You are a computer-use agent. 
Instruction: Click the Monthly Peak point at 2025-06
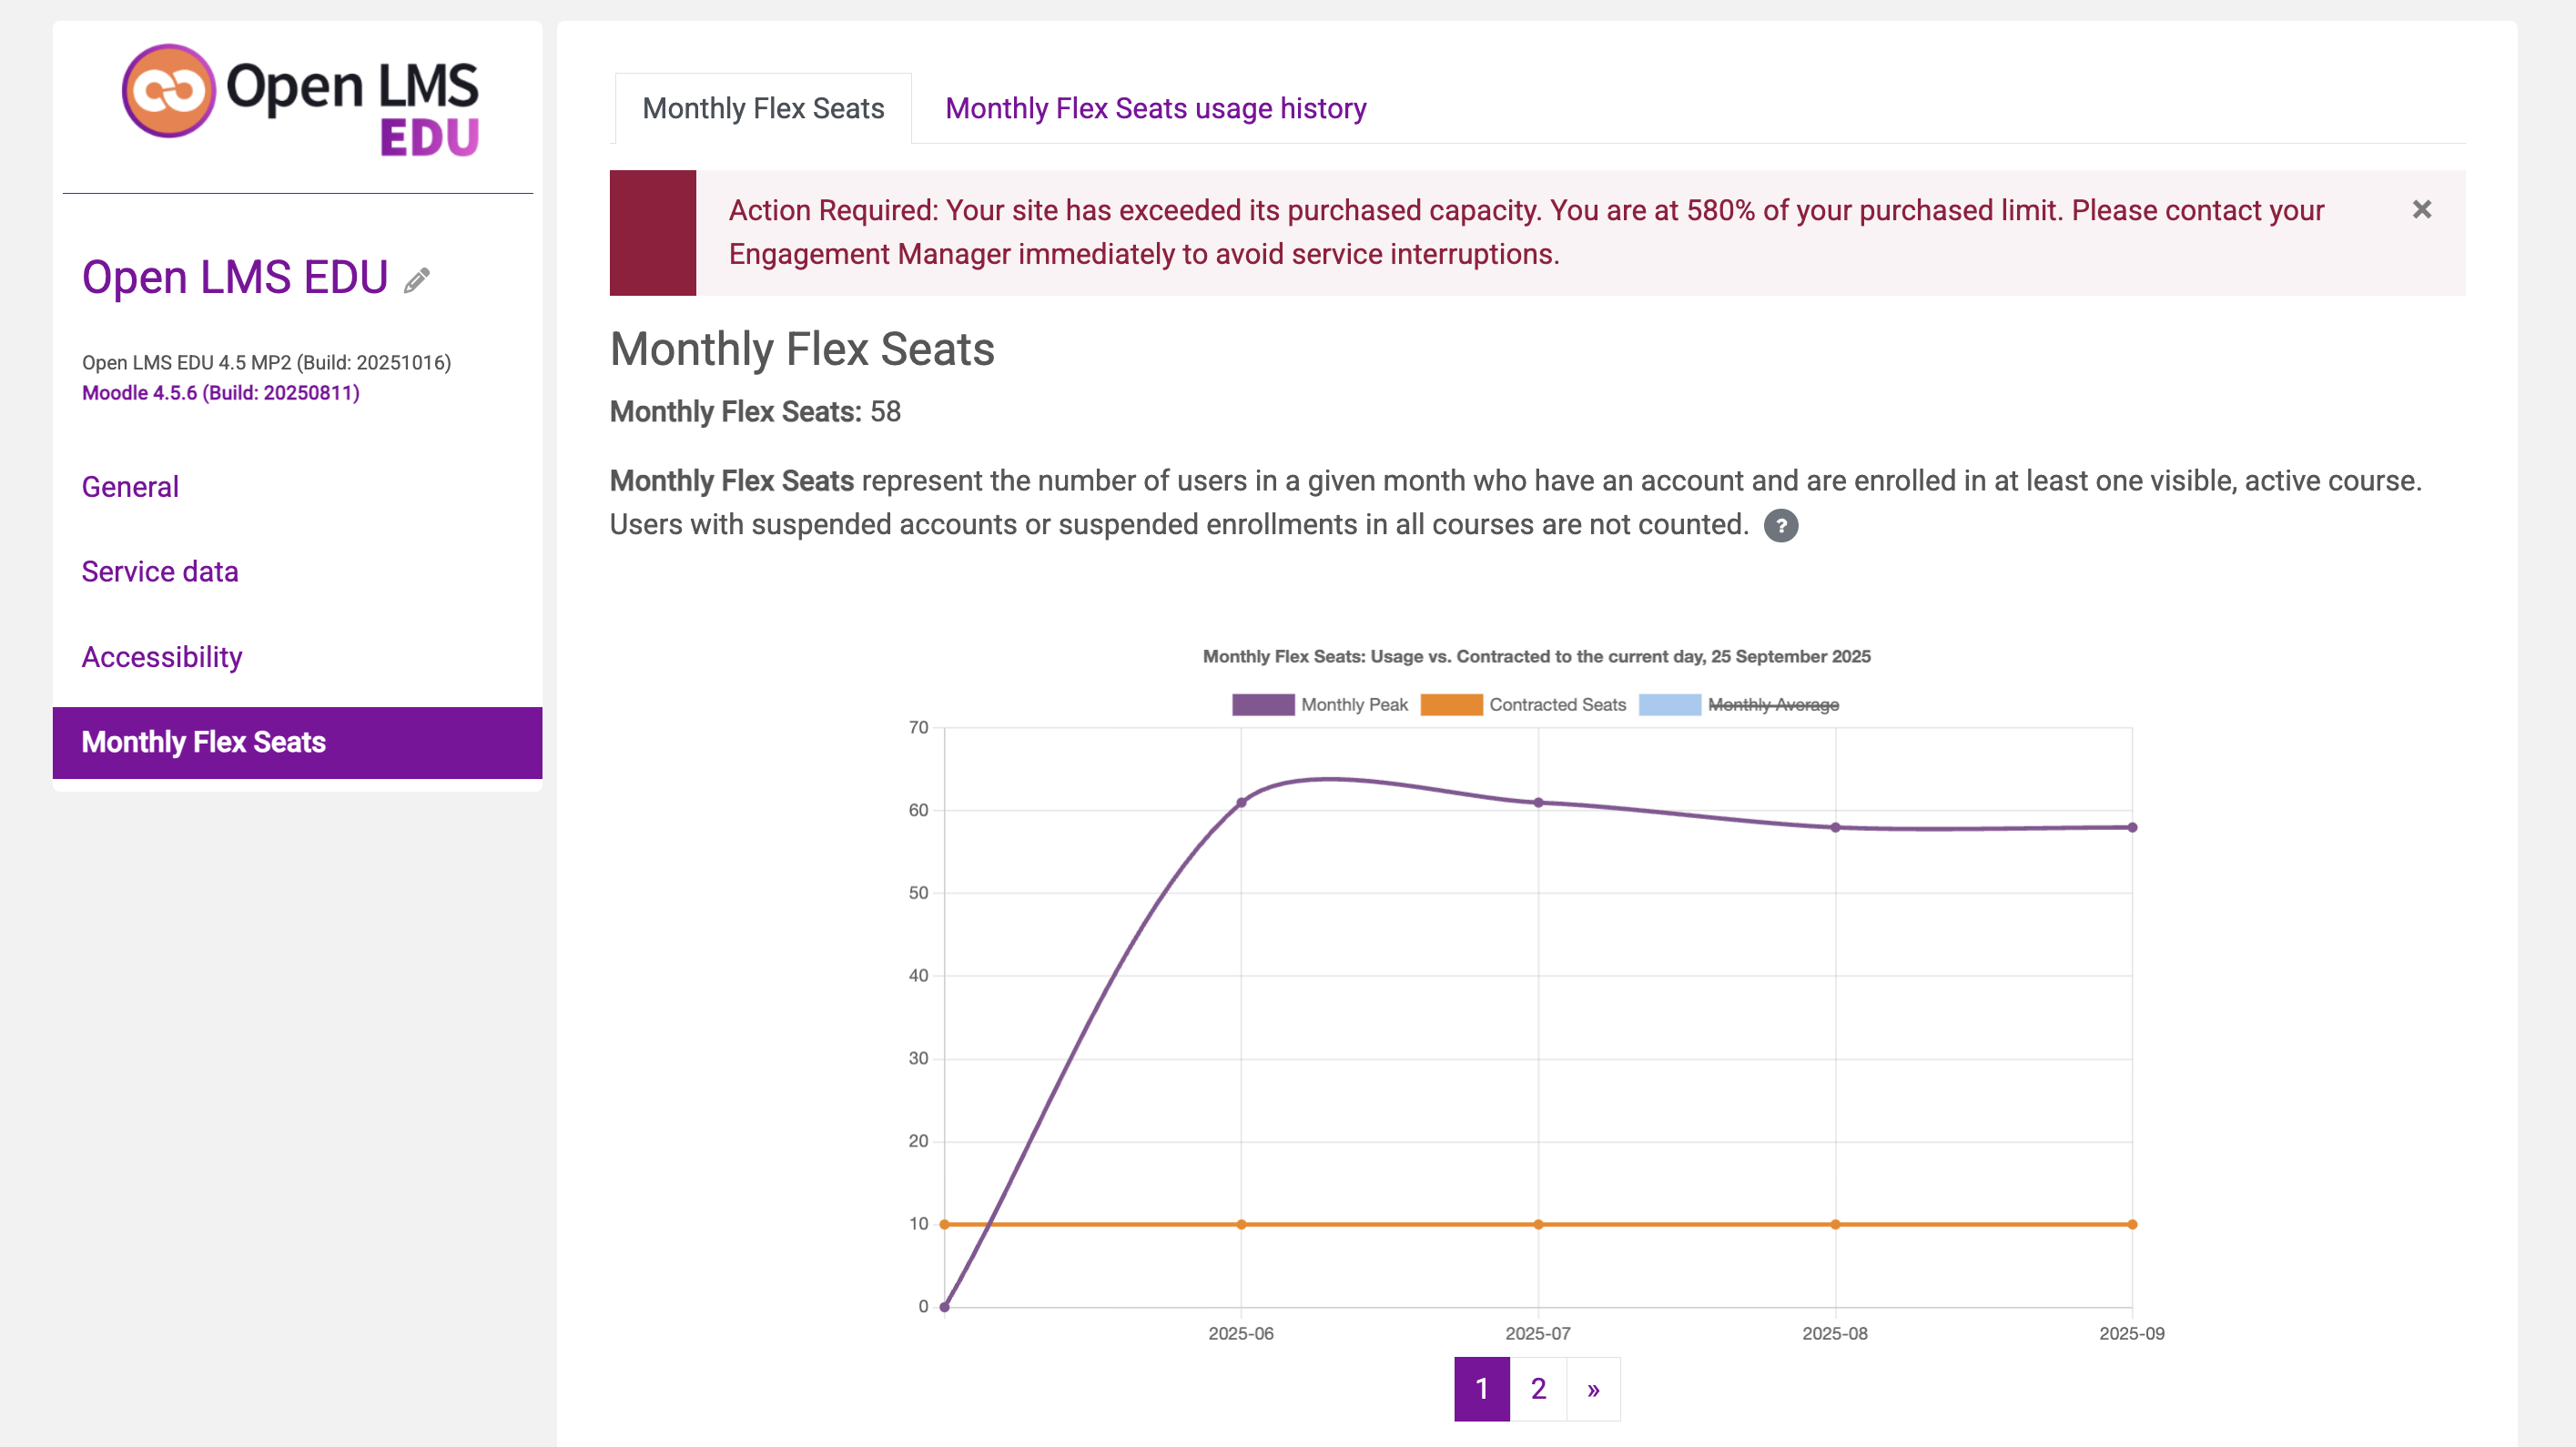coord(1241,802)
